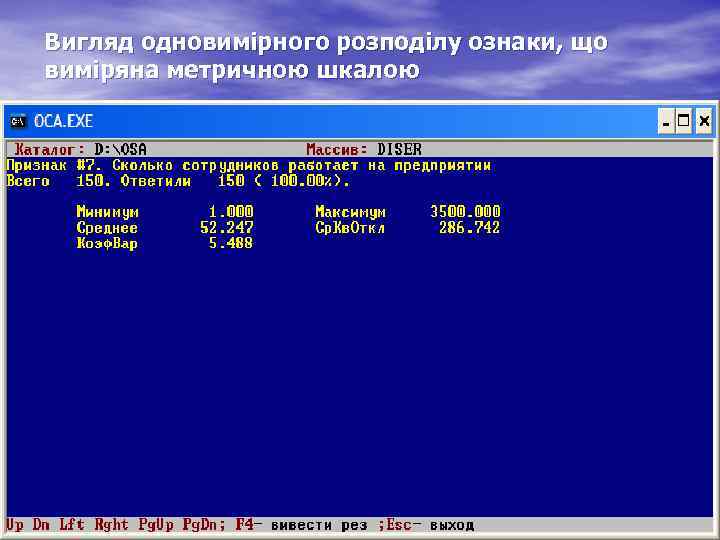
Task: Click 'Esc' hint in status bar
Action: (399, 524)
